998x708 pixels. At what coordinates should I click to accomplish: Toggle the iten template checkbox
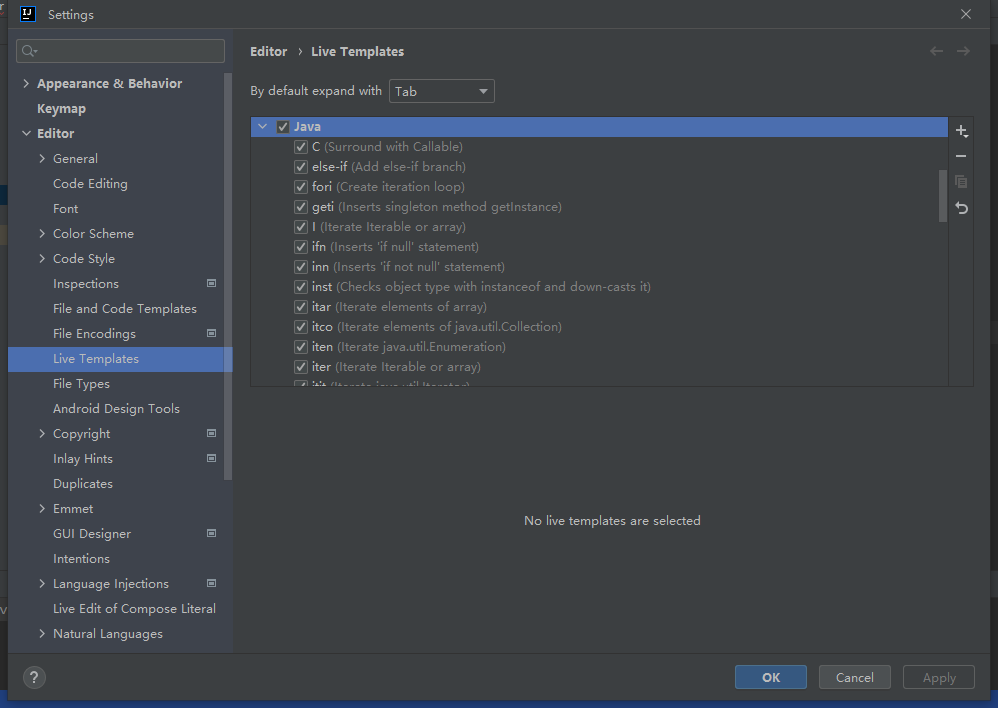click(x=301, y=347)
